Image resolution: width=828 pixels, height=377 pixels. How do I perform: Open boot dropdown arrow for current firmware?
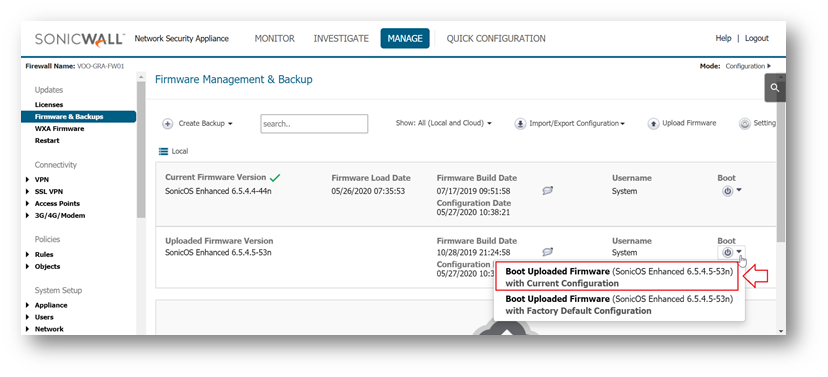click(739, 190)
